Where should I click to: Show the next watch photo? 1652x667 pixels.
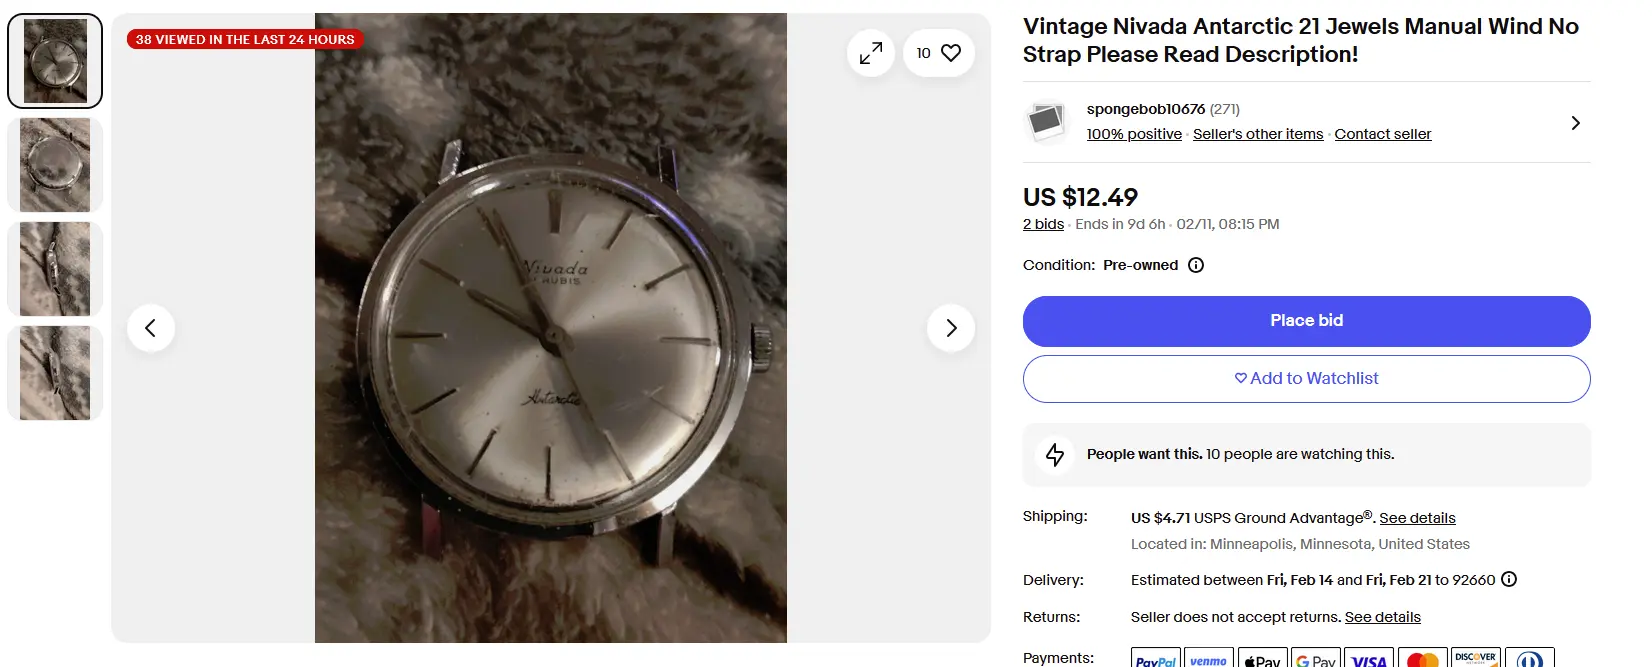(x=951, y=328)
